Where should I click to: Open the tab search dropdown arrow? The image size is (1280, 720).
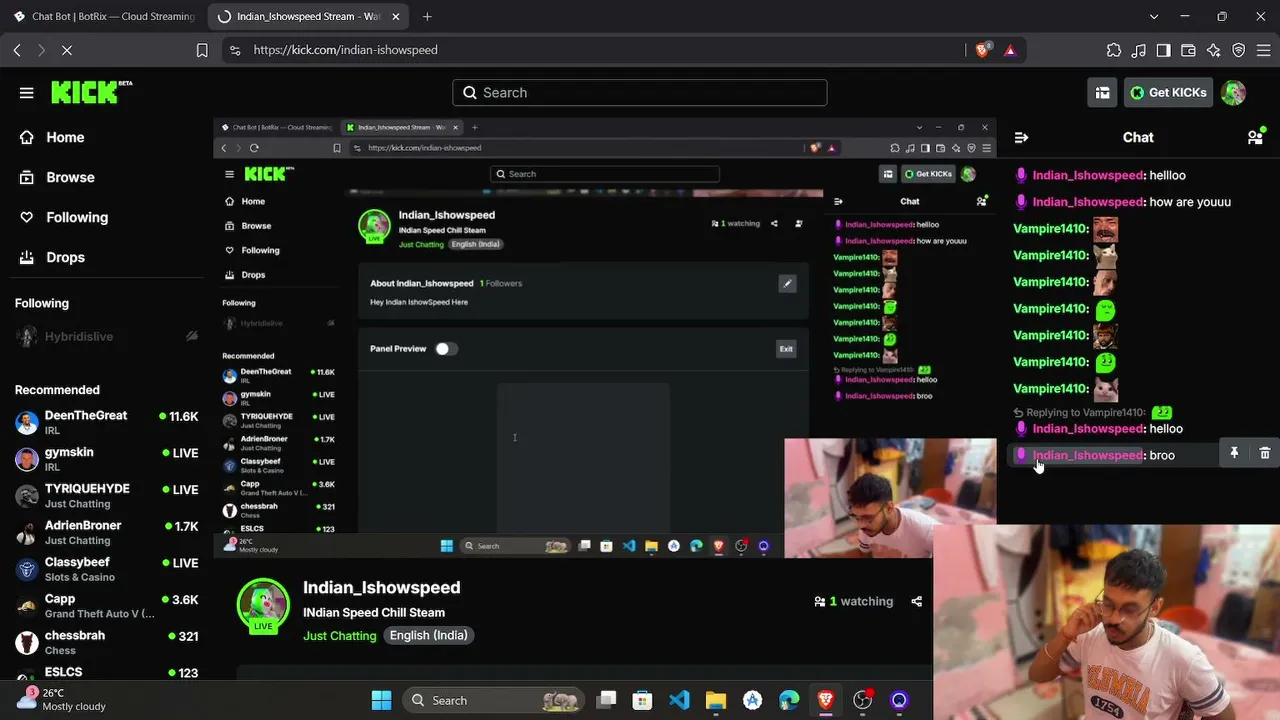pyautogui.click(x=1154, y=17)
